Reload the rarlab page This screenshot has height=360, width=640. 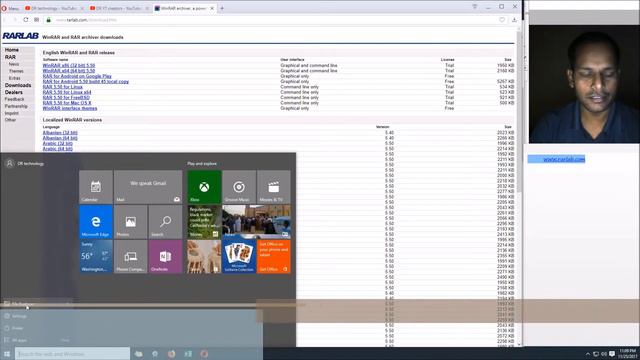click(26, 20)
